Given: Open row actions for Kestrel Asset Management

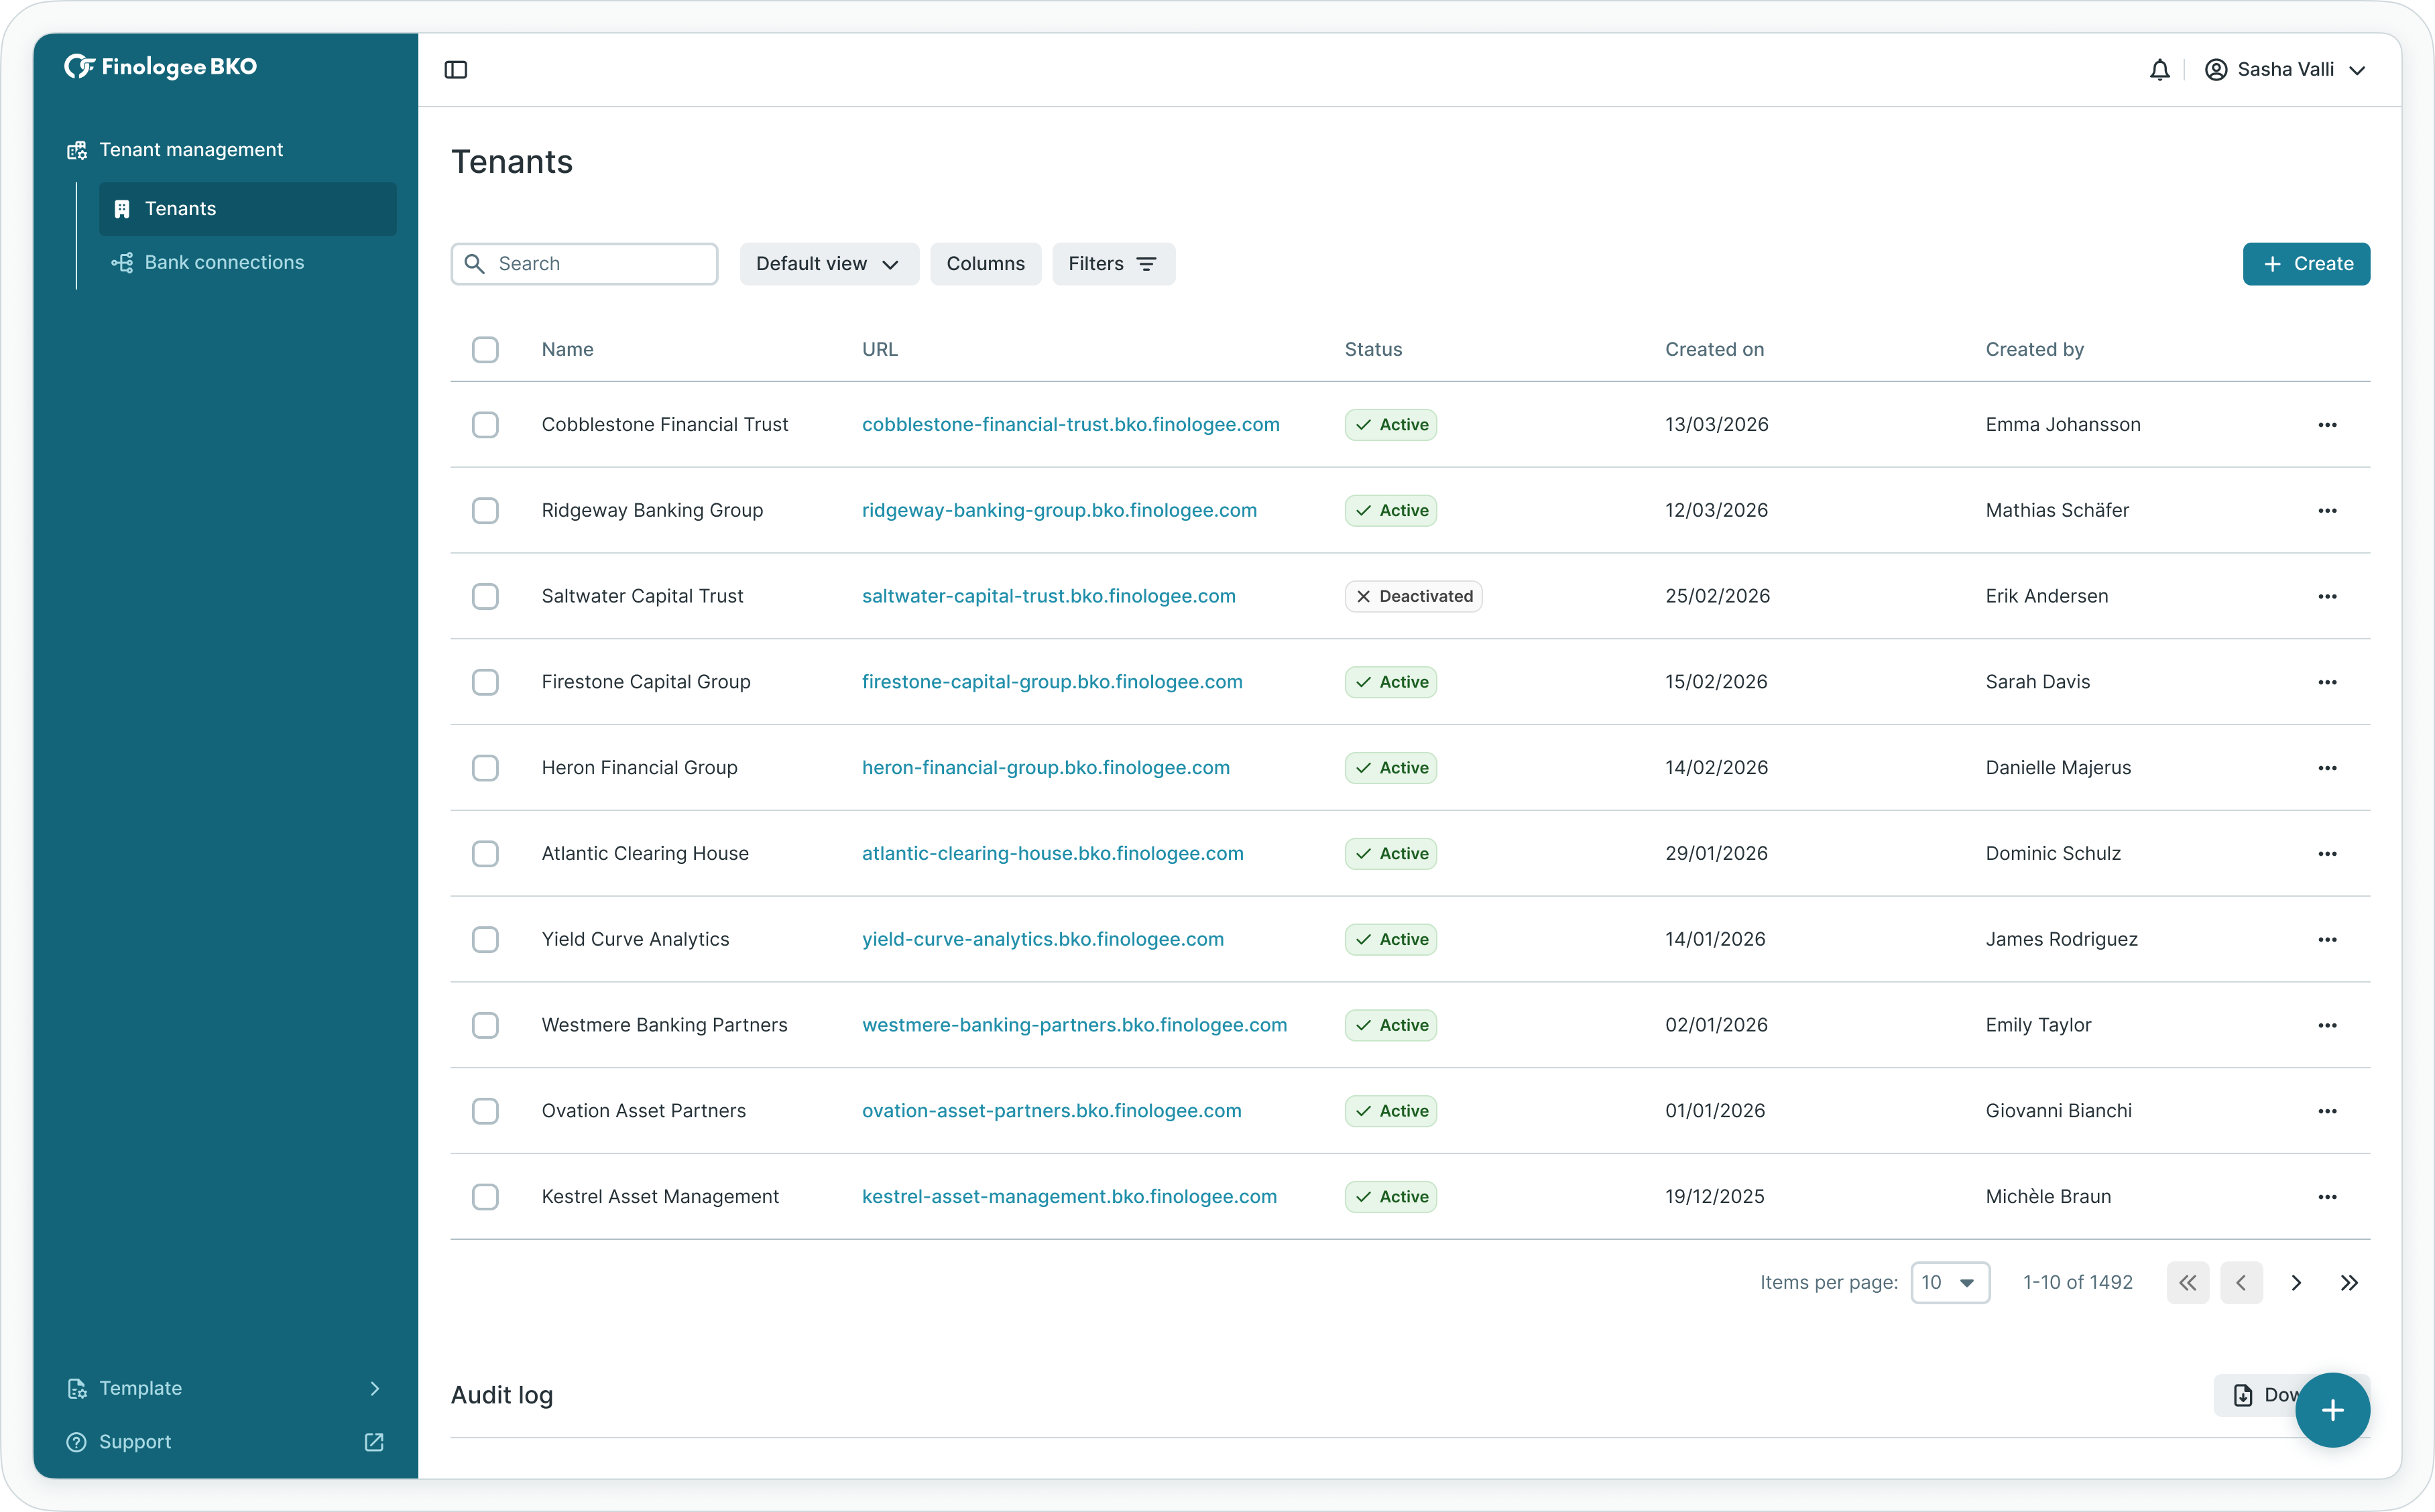Looking at the screenshot, I should [2327, 1197].
